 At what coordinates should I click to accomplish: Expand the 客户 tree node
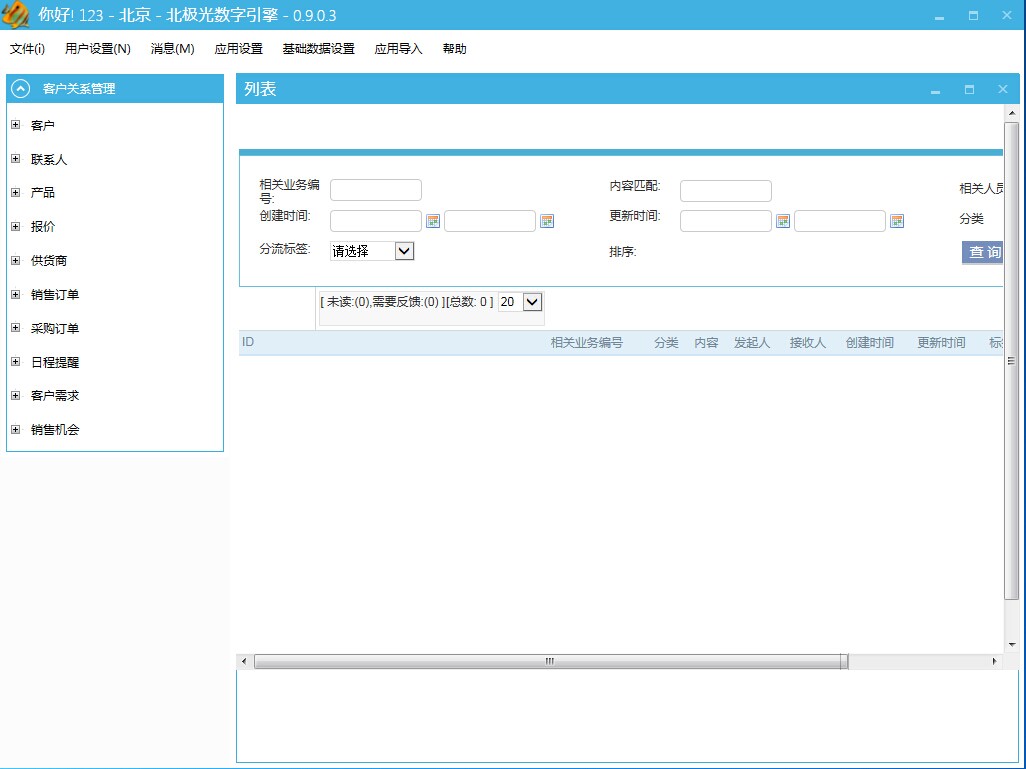click(x=14, y=124)
